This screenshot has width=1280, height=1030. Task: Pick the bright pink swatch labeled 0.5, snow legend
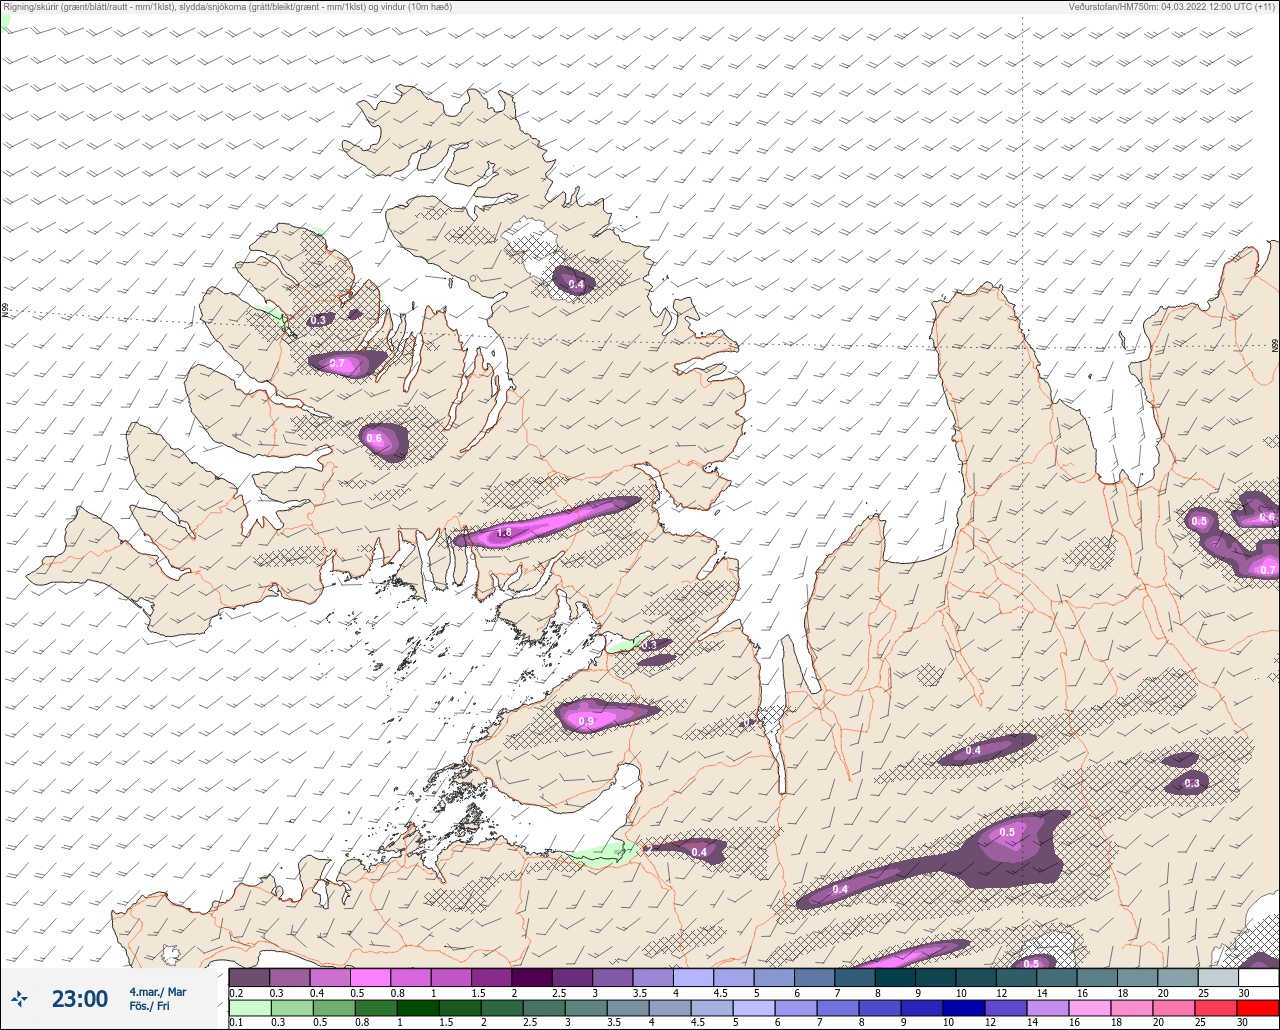pos(370,977)
